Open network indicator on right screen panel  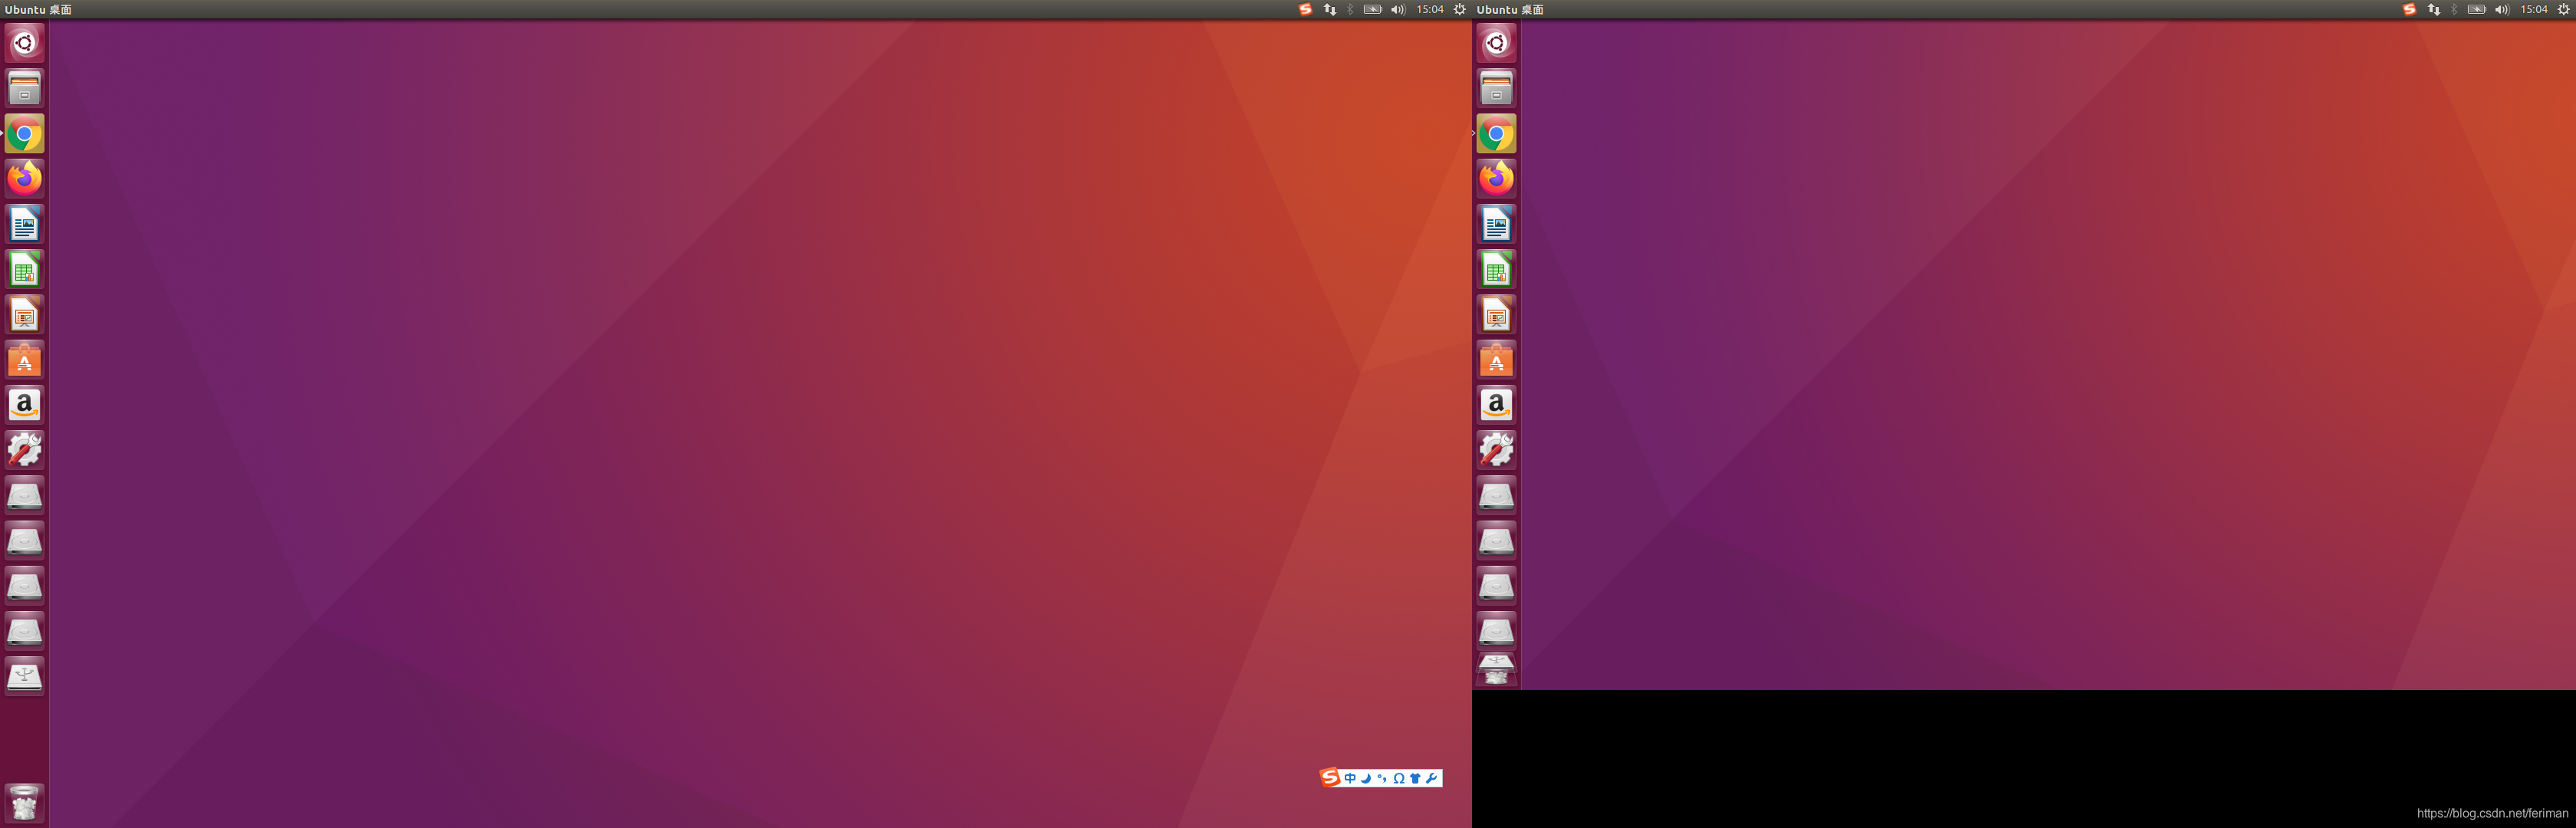[x=2434, y=9]
